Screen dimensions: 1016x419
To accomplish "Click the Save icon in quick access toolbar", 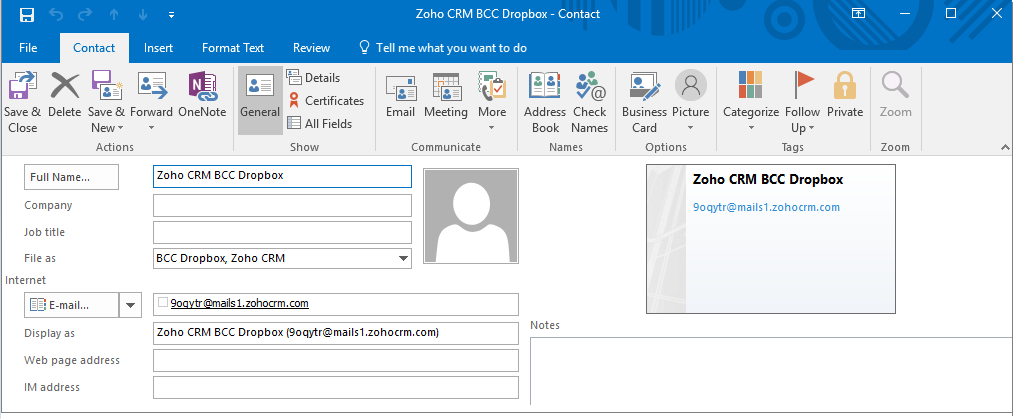I will point(27,14).
